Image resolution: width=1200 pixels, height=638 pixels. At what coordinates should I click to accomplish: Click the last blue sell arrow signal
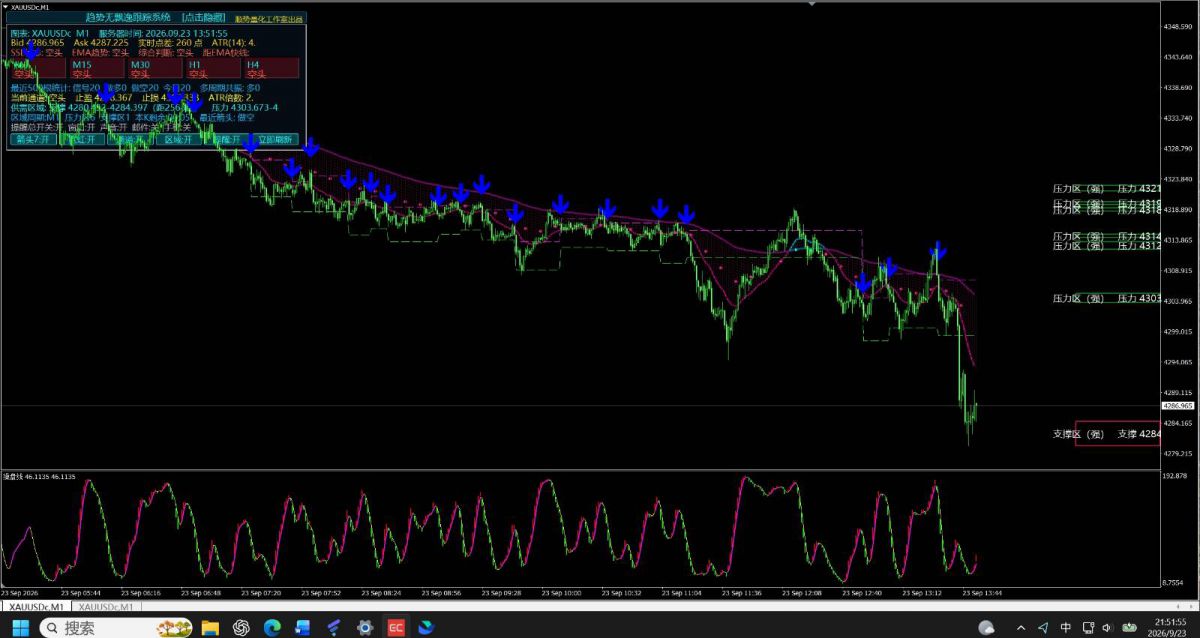pyautogui.click(x=938, y=249)
